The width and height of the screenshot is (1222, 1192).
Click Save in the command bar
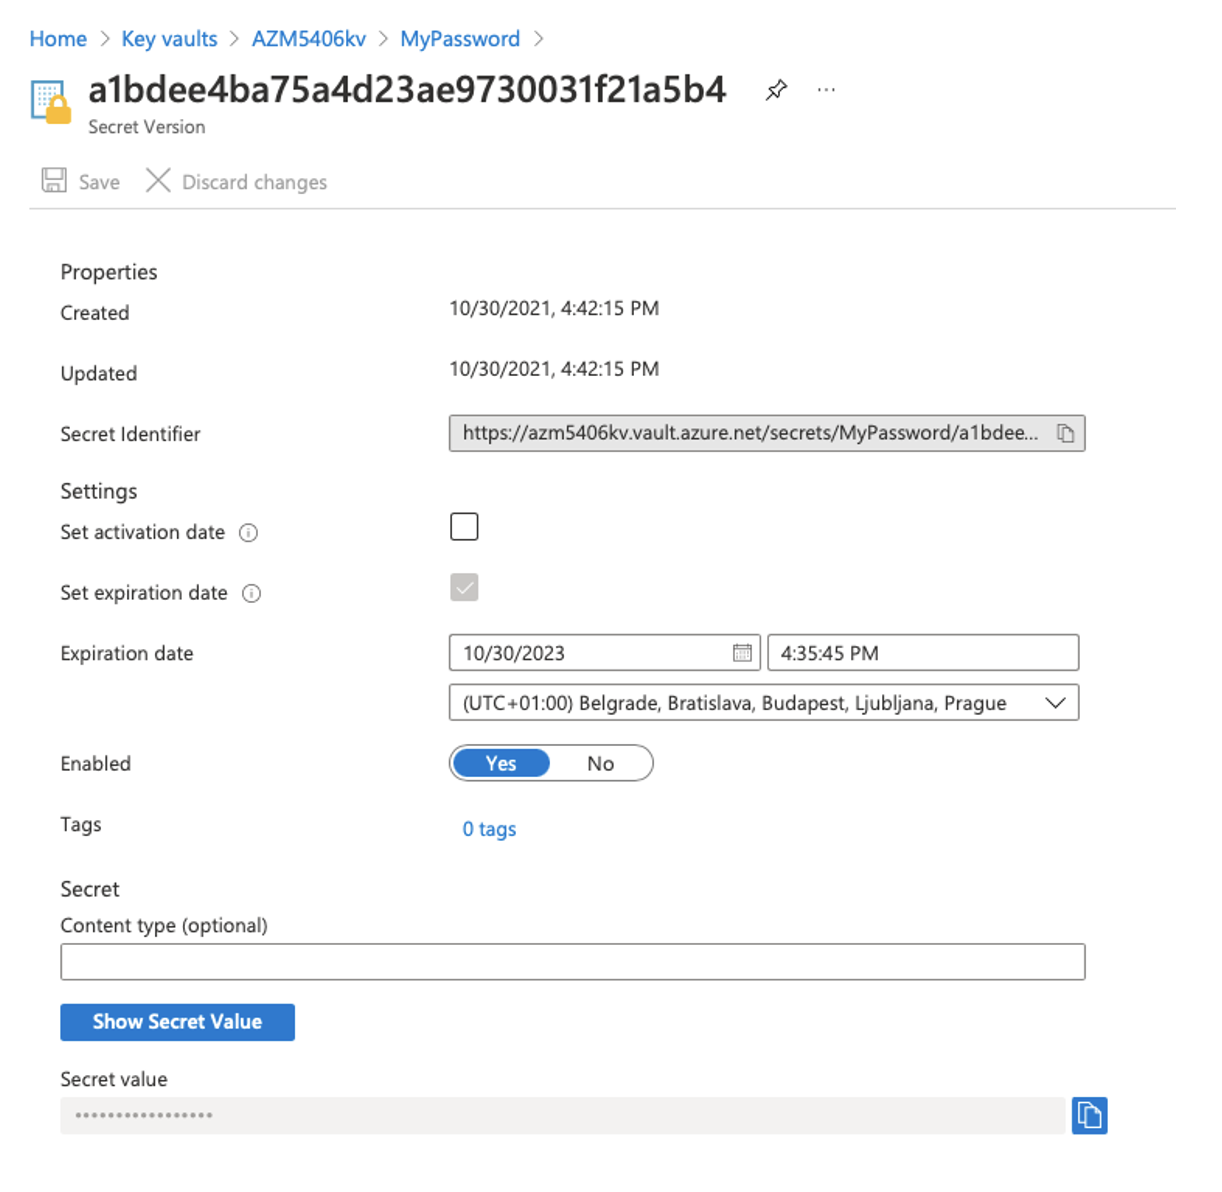pyautogui.click(x=80, y=181)
